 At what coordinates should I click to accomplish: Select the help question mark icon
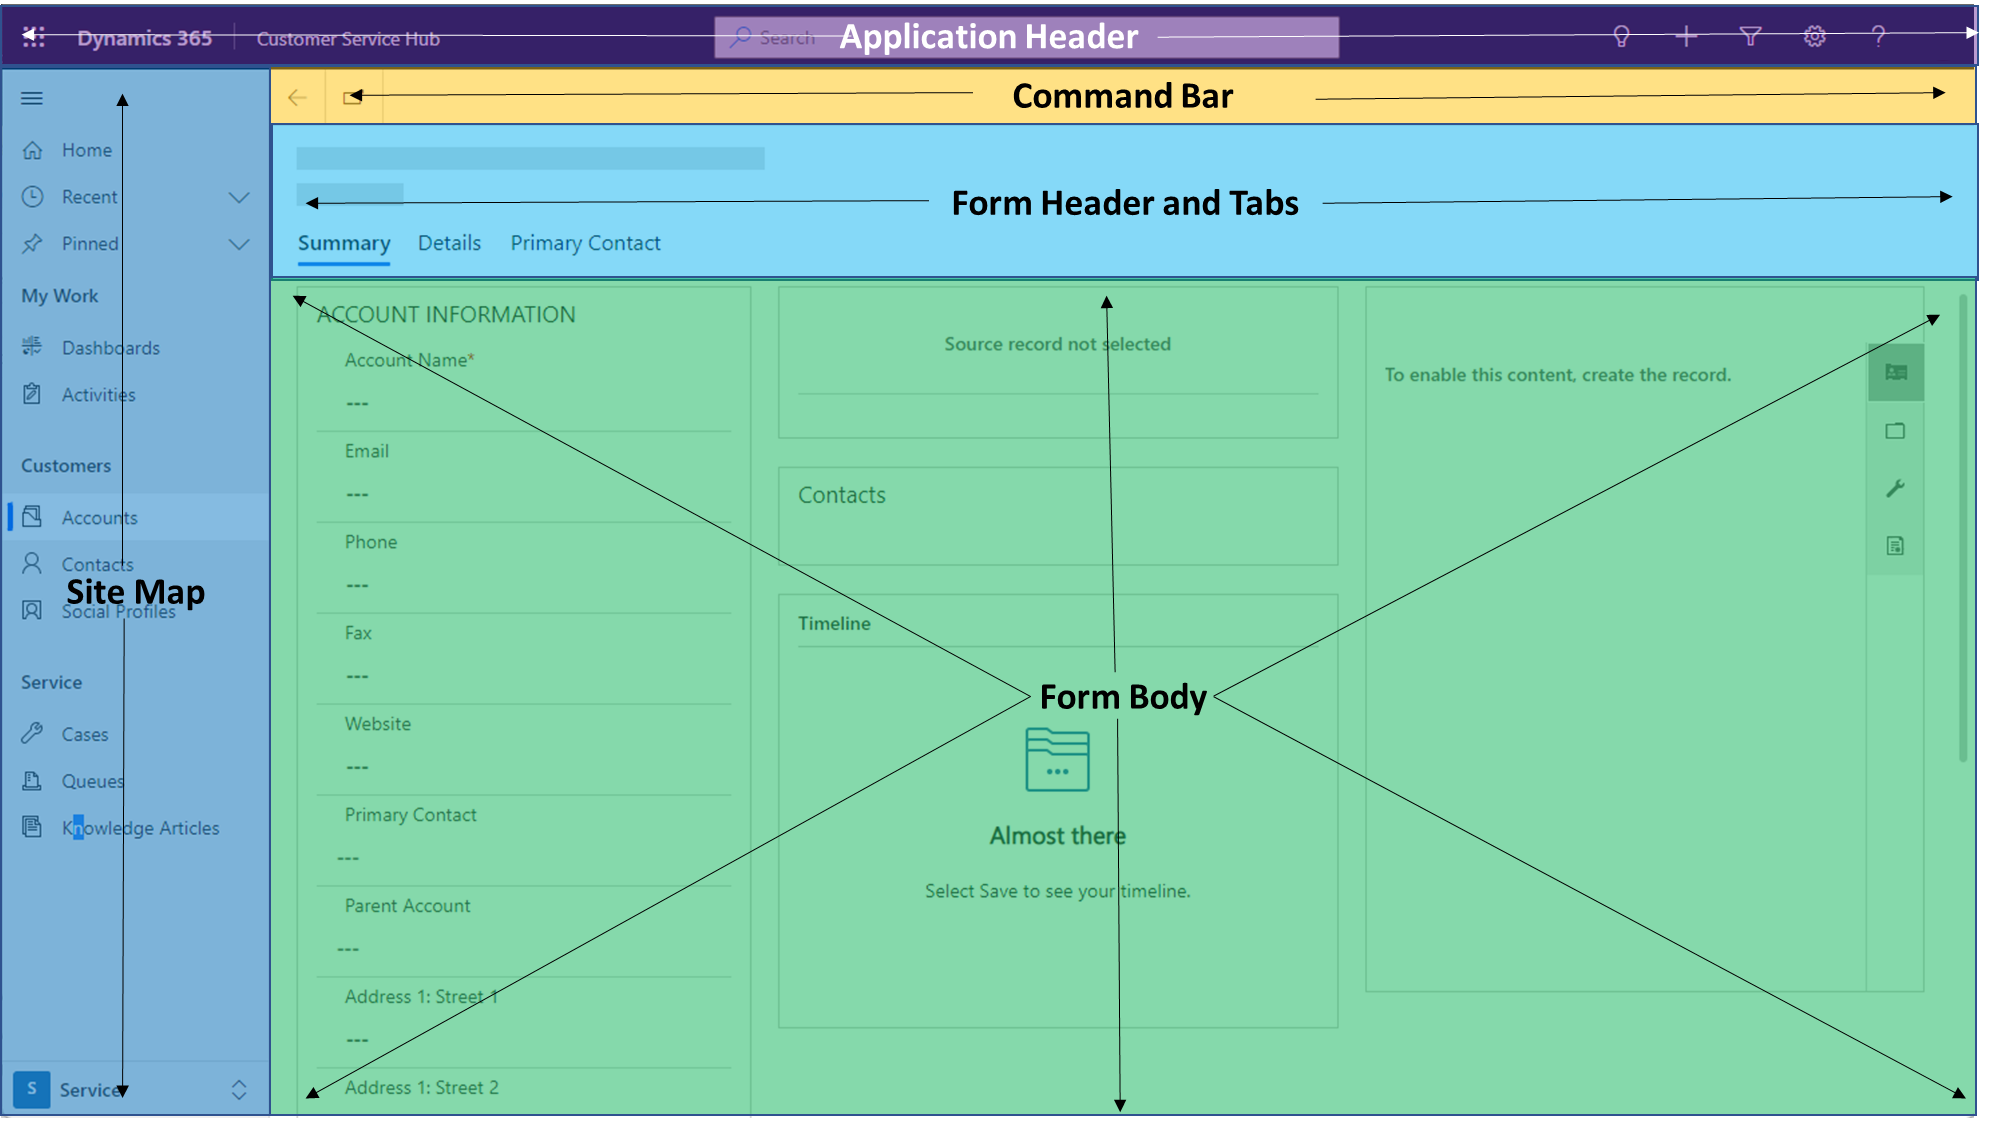[x=1877, y=37]
